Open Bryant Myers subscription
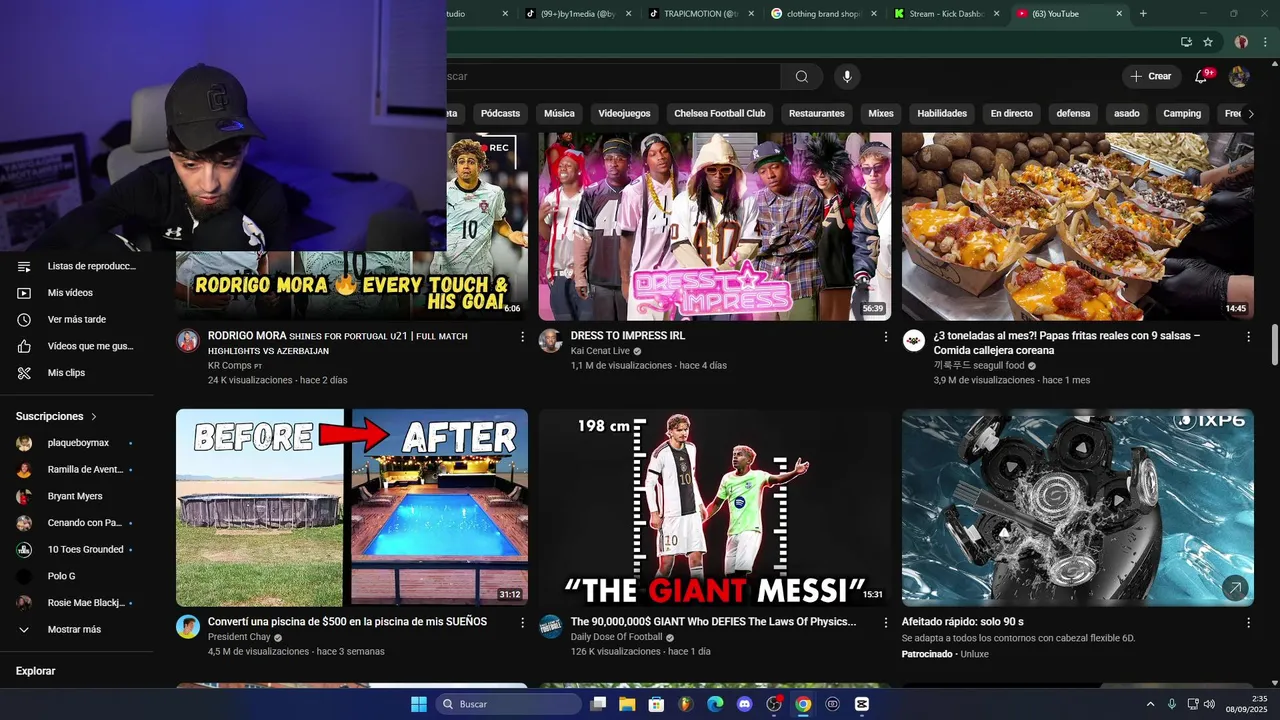The width and height of the screenshot is (1280, 720). point(75,496)
